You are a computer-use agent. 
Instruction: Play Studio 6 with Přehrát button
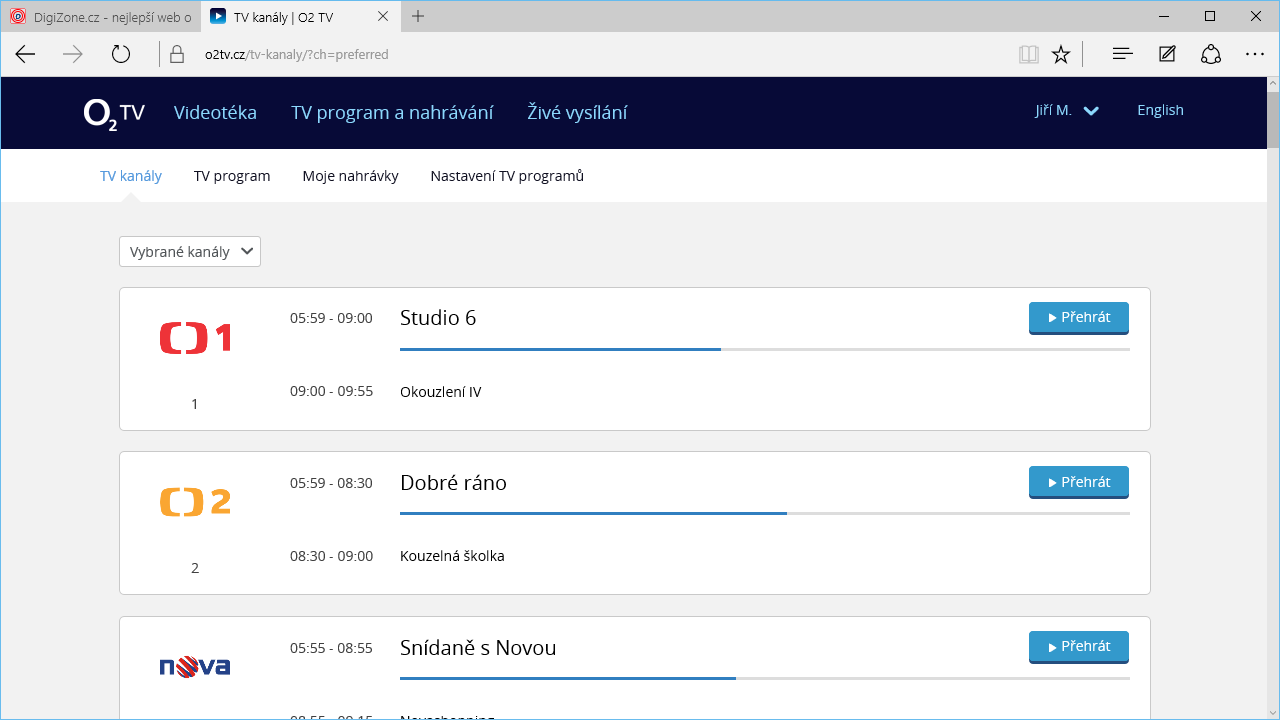(x=1079, y=318)
